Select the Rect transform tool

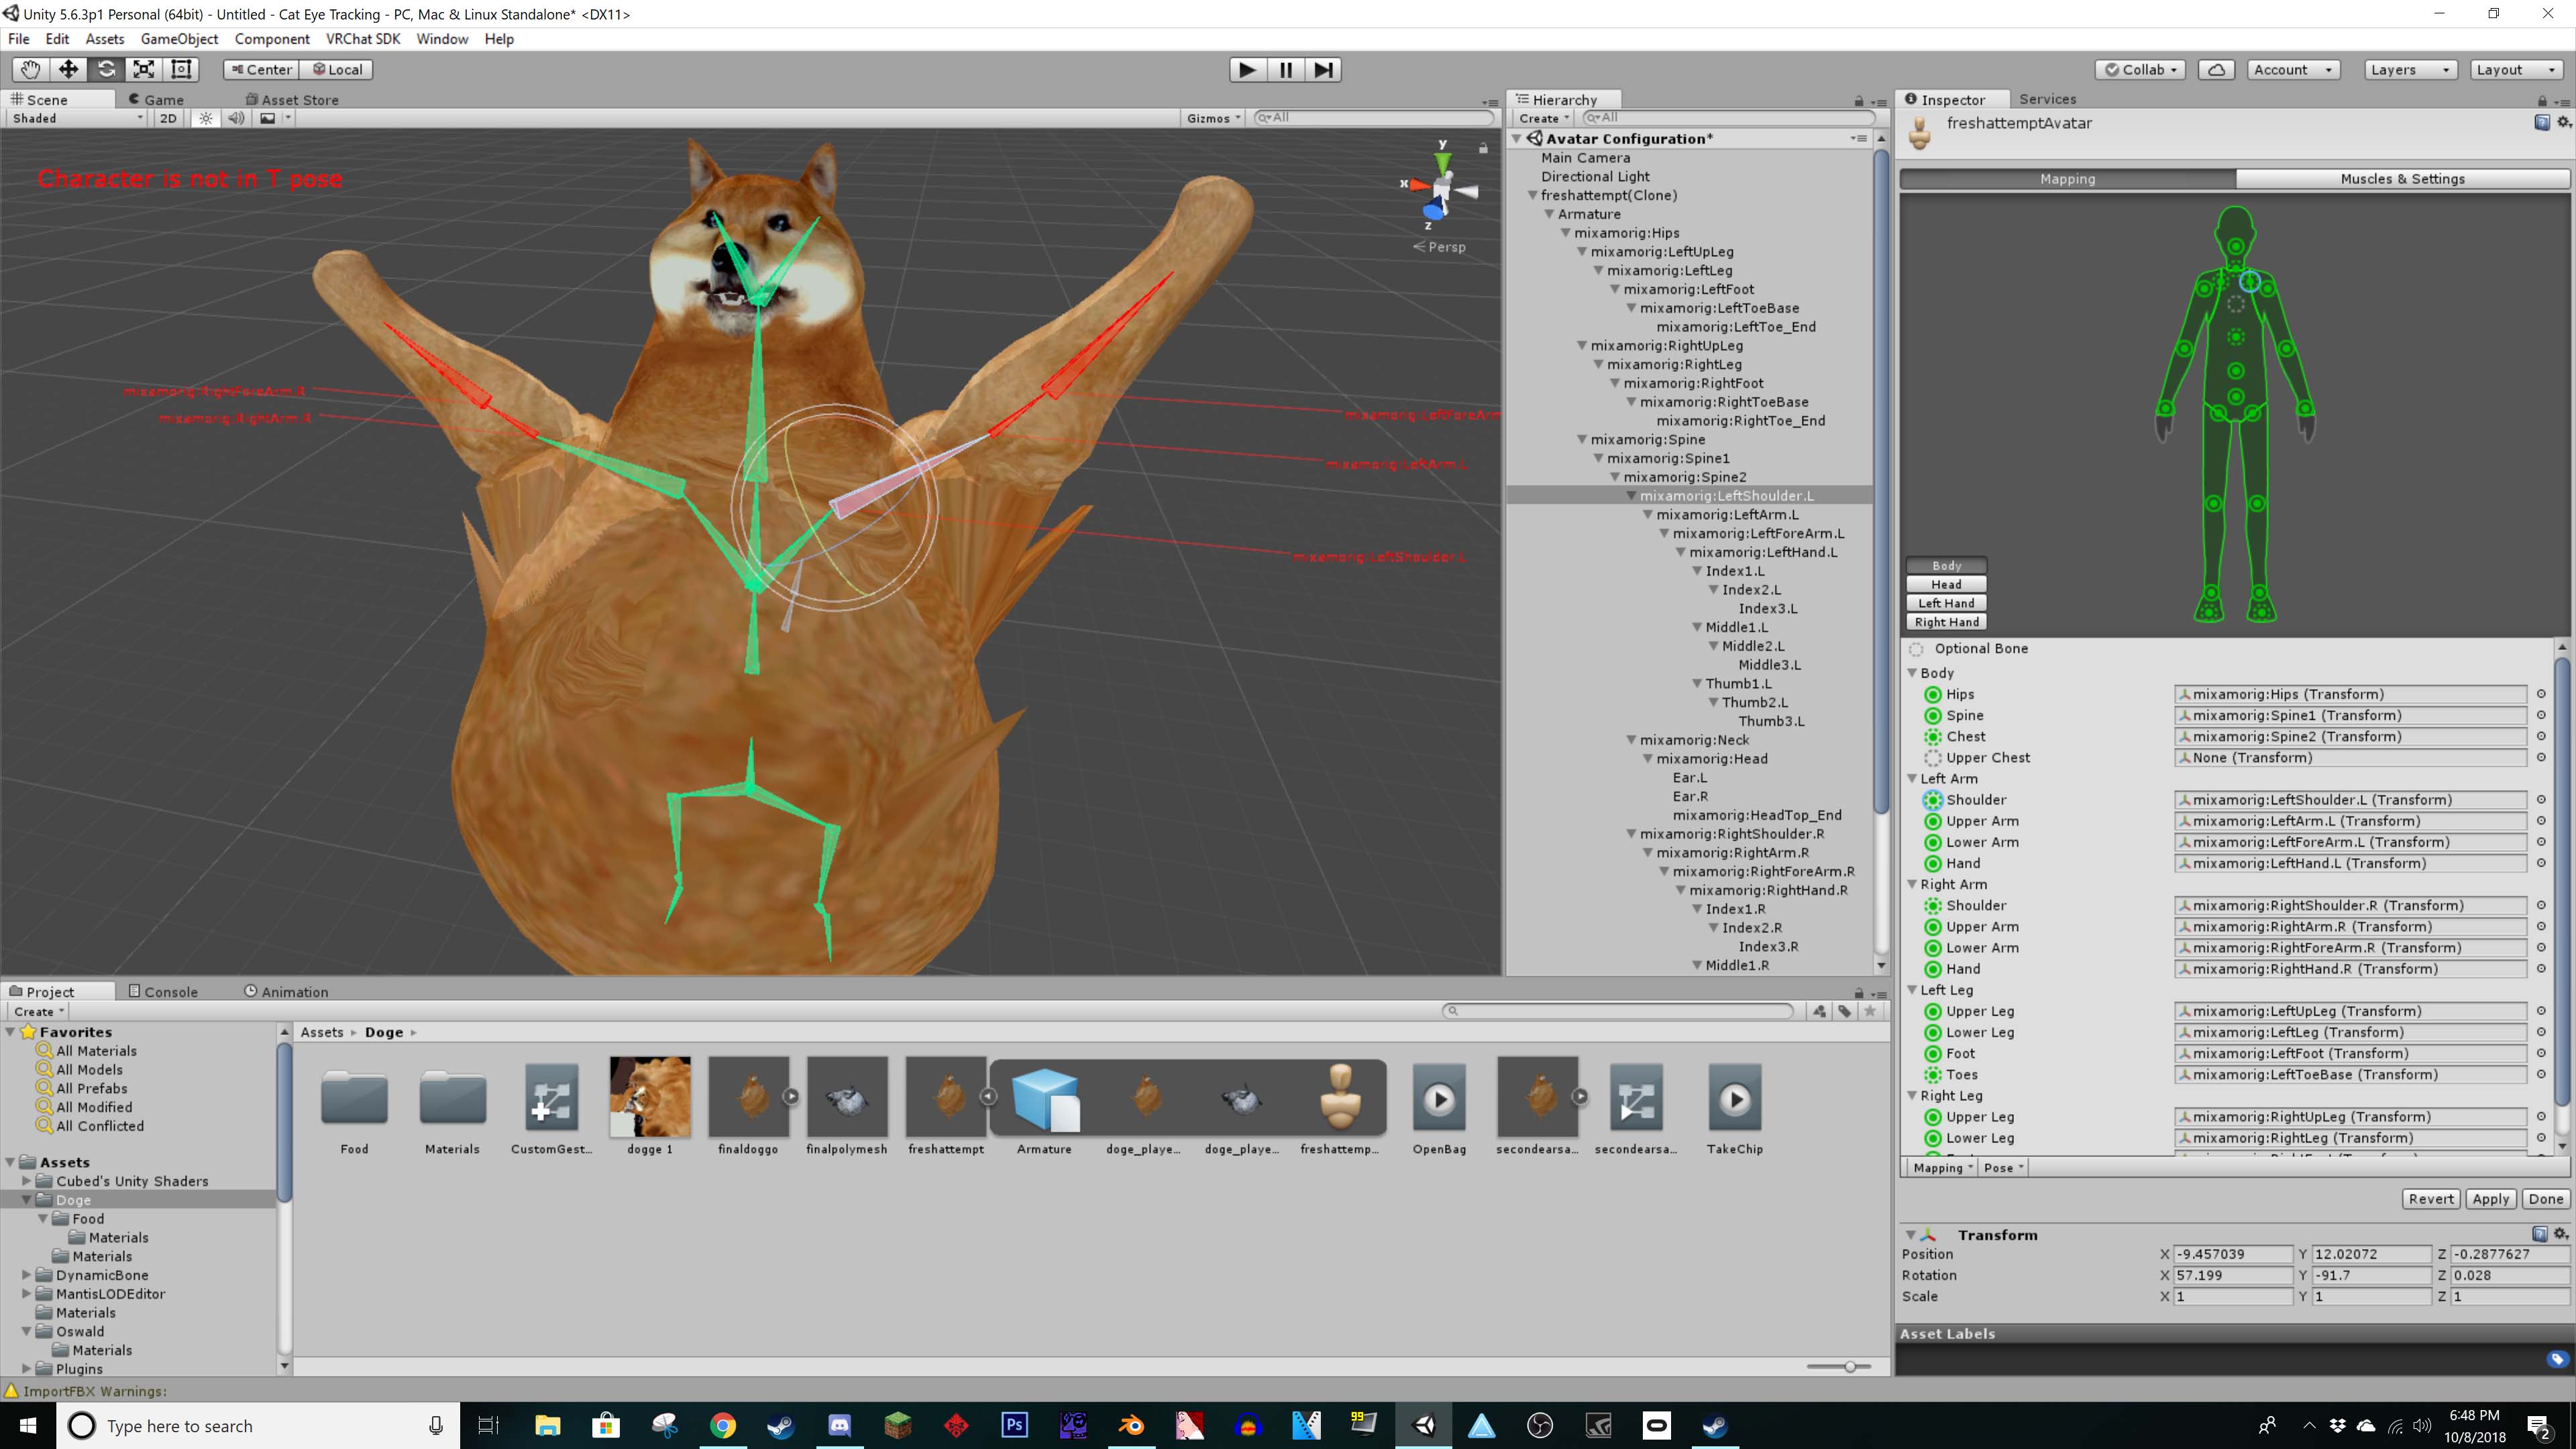pyautogui.click(x=181, y=69)
